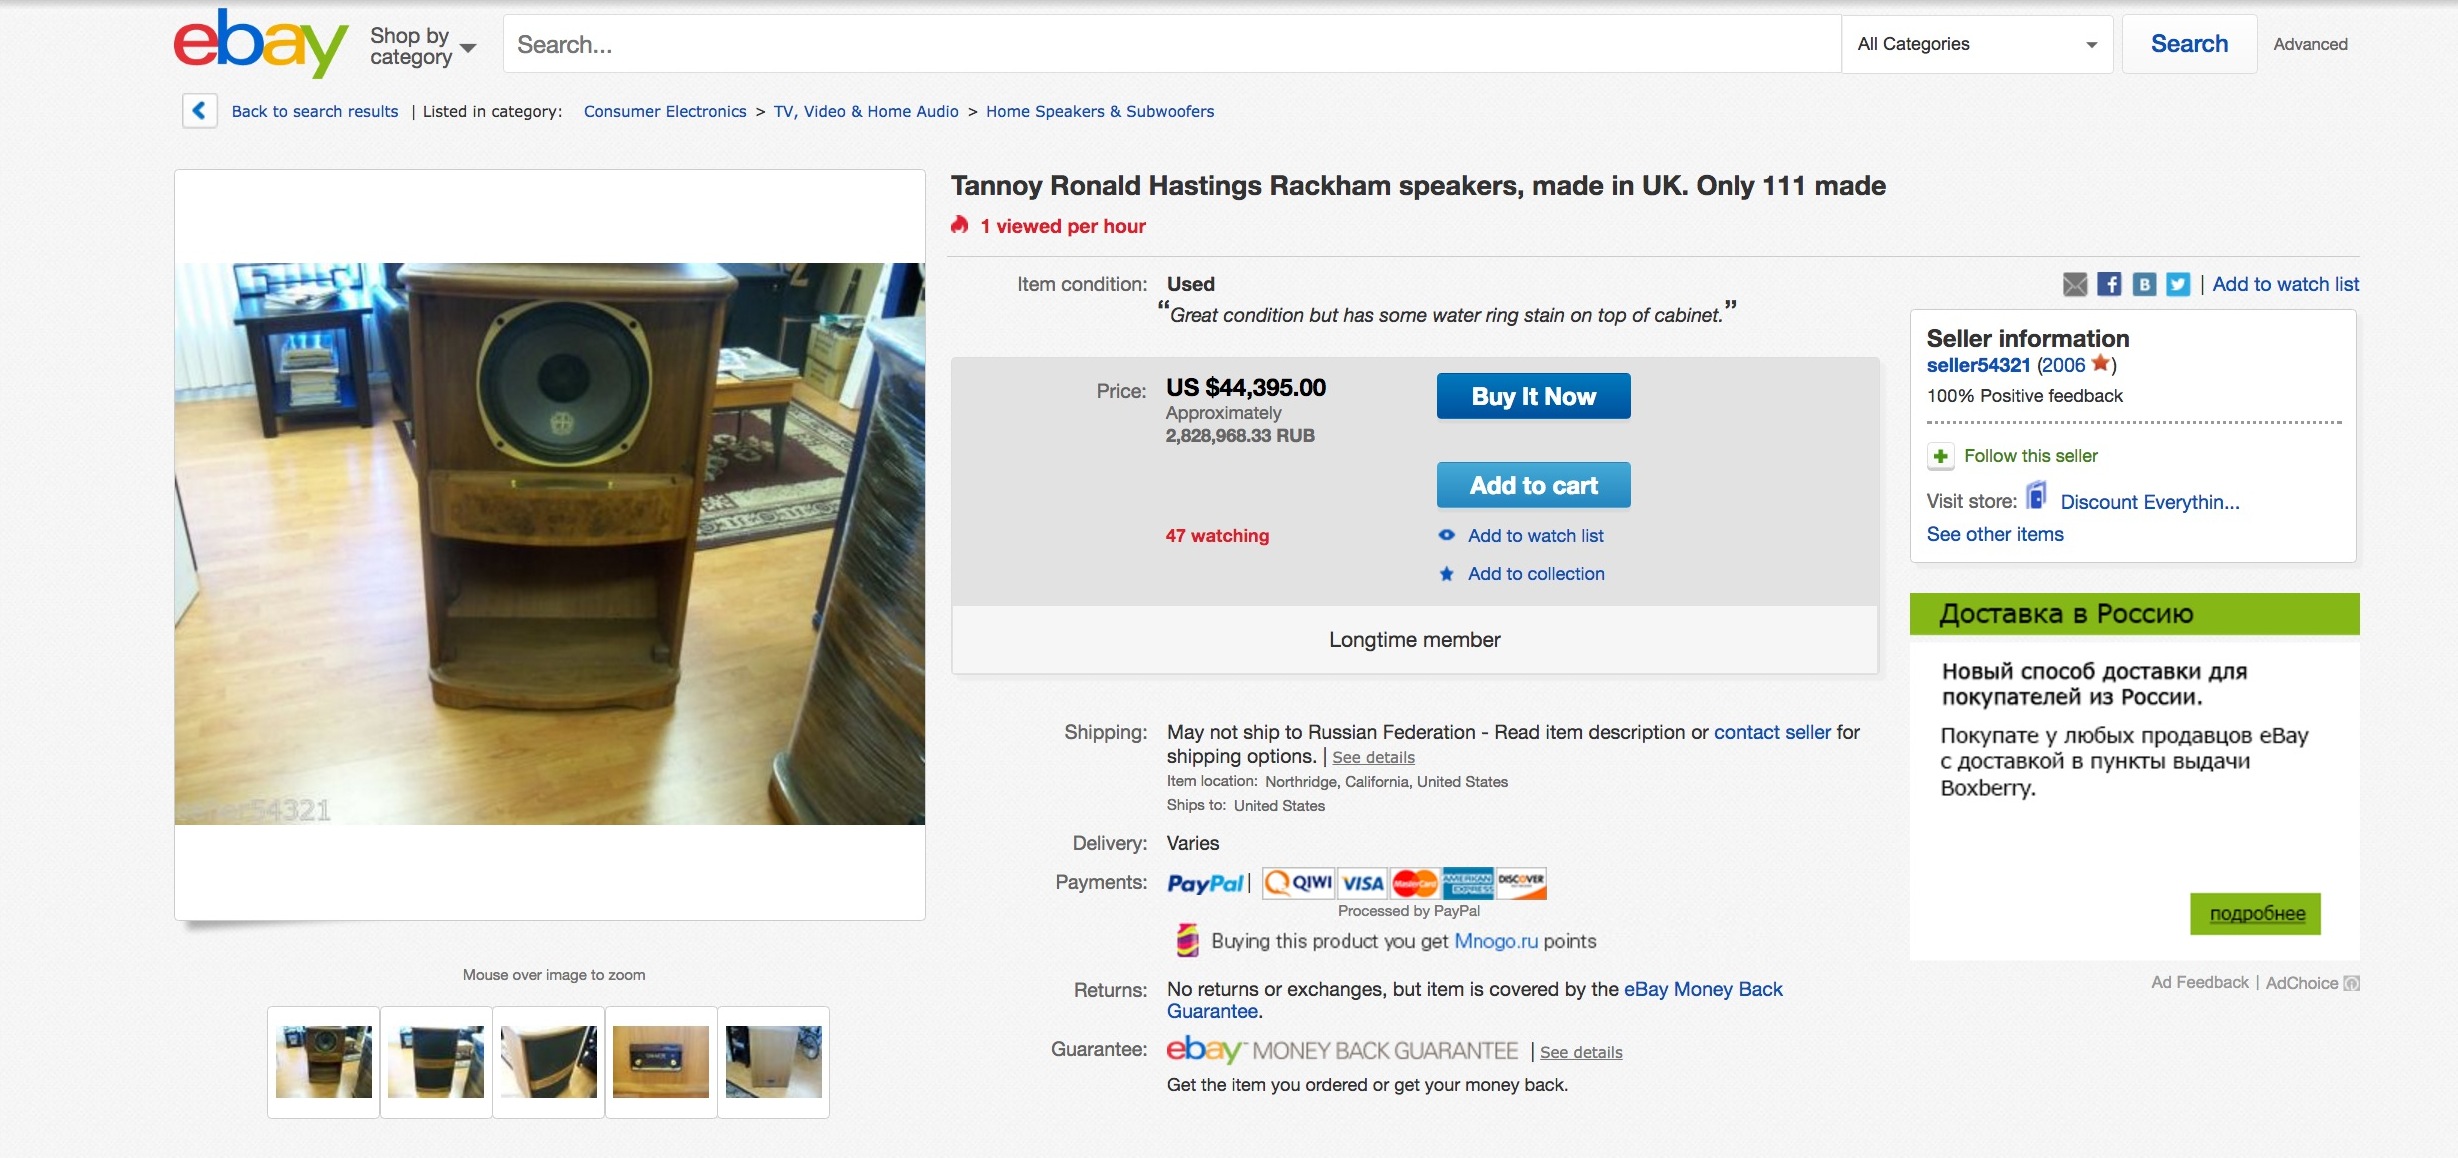Viewport: 2458px width, 1158px height.
Task: Click the VK share icon
Action: (2144, 284)
